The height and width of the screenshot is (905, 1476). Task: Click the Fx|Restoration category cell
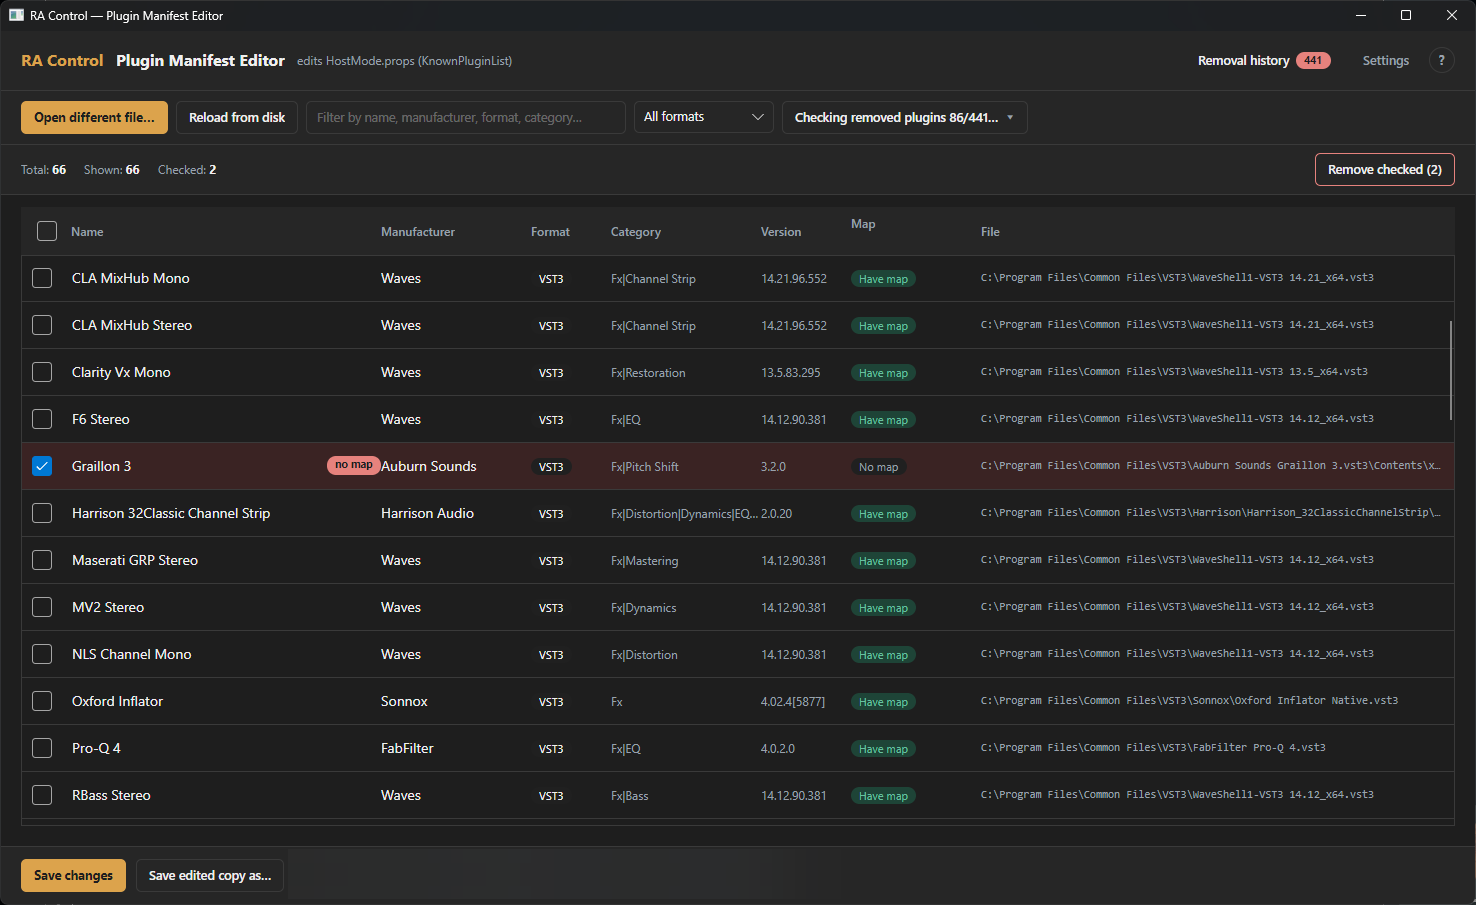(648, 373)
